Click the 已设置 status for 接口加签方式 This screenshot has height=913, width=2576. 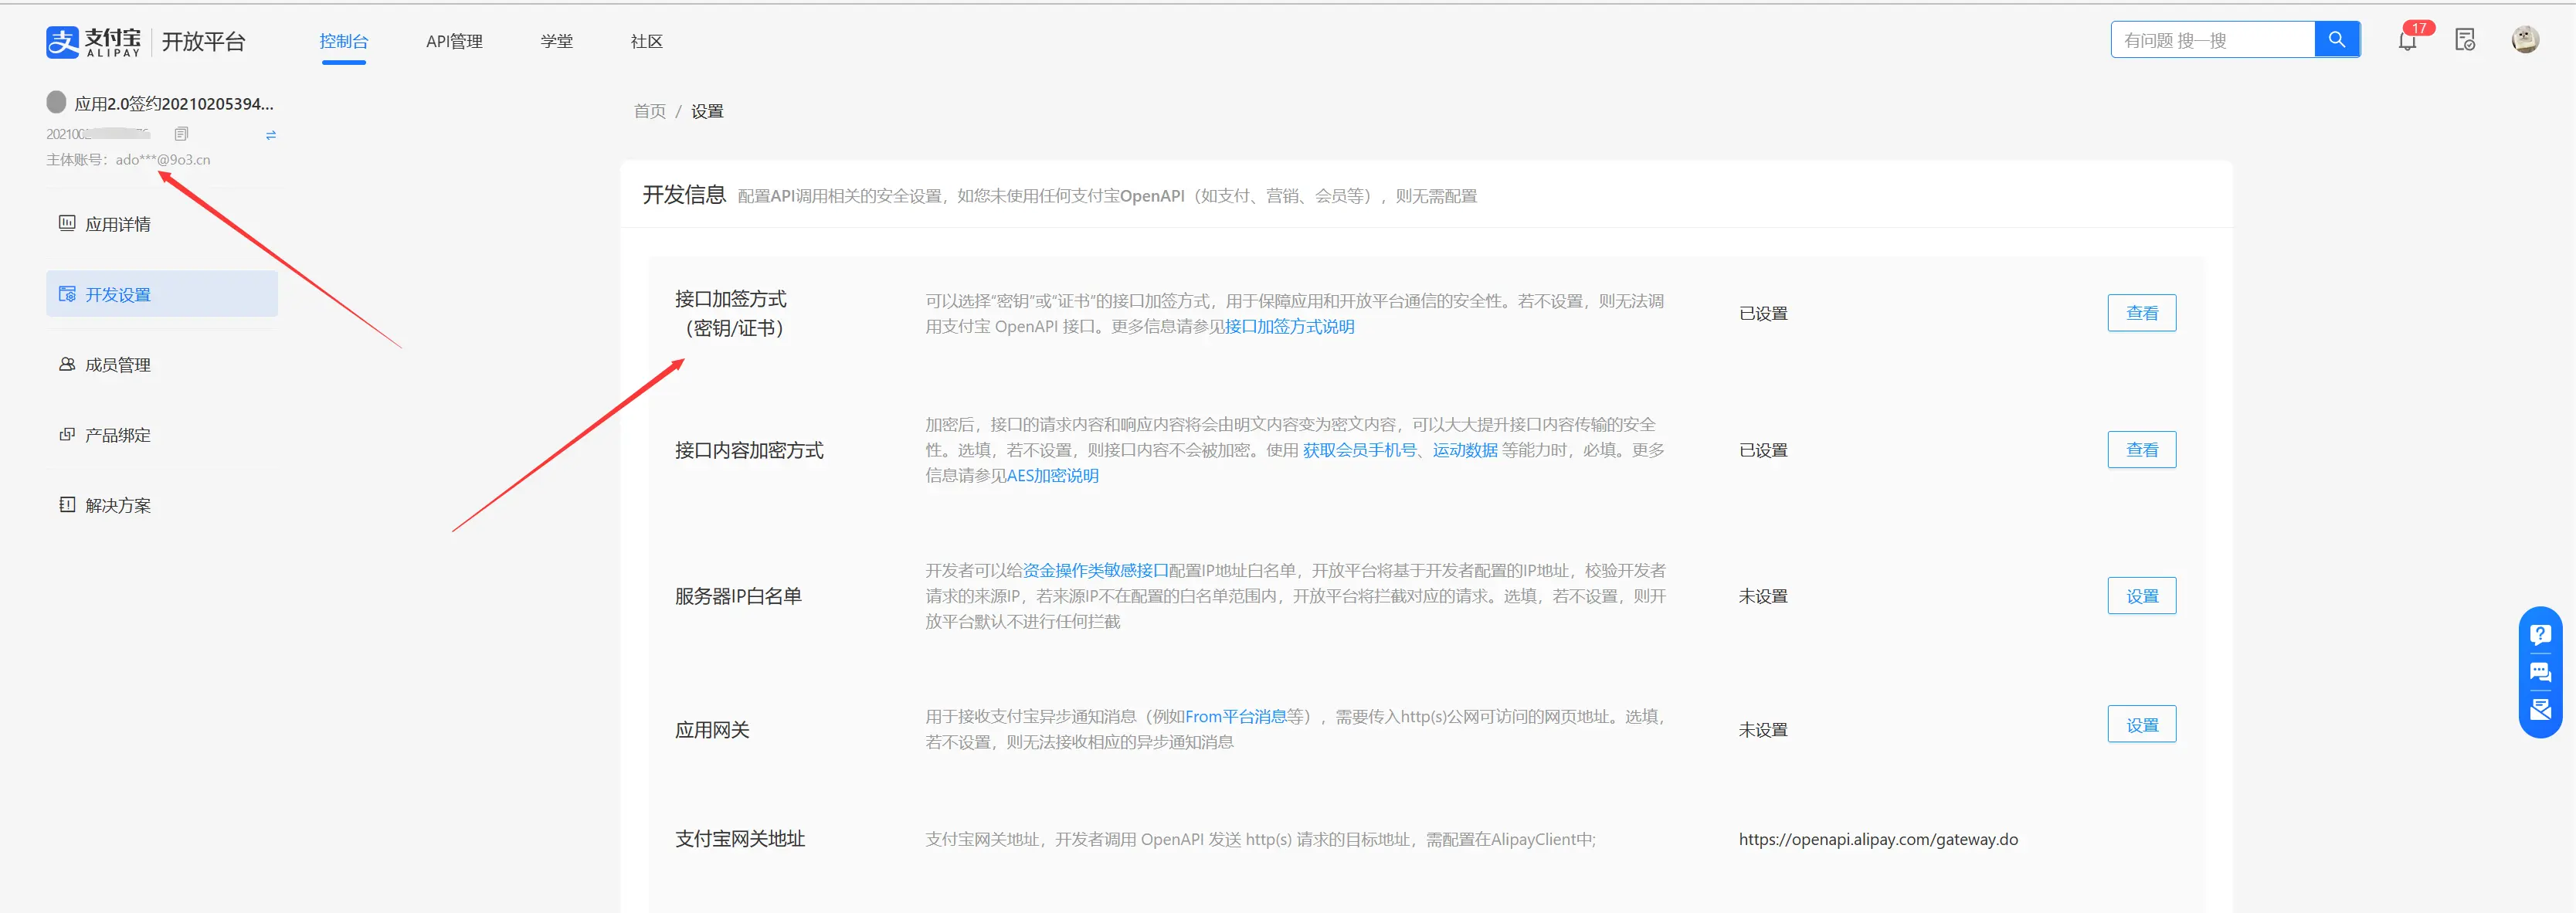click(x=1763, y=313)
